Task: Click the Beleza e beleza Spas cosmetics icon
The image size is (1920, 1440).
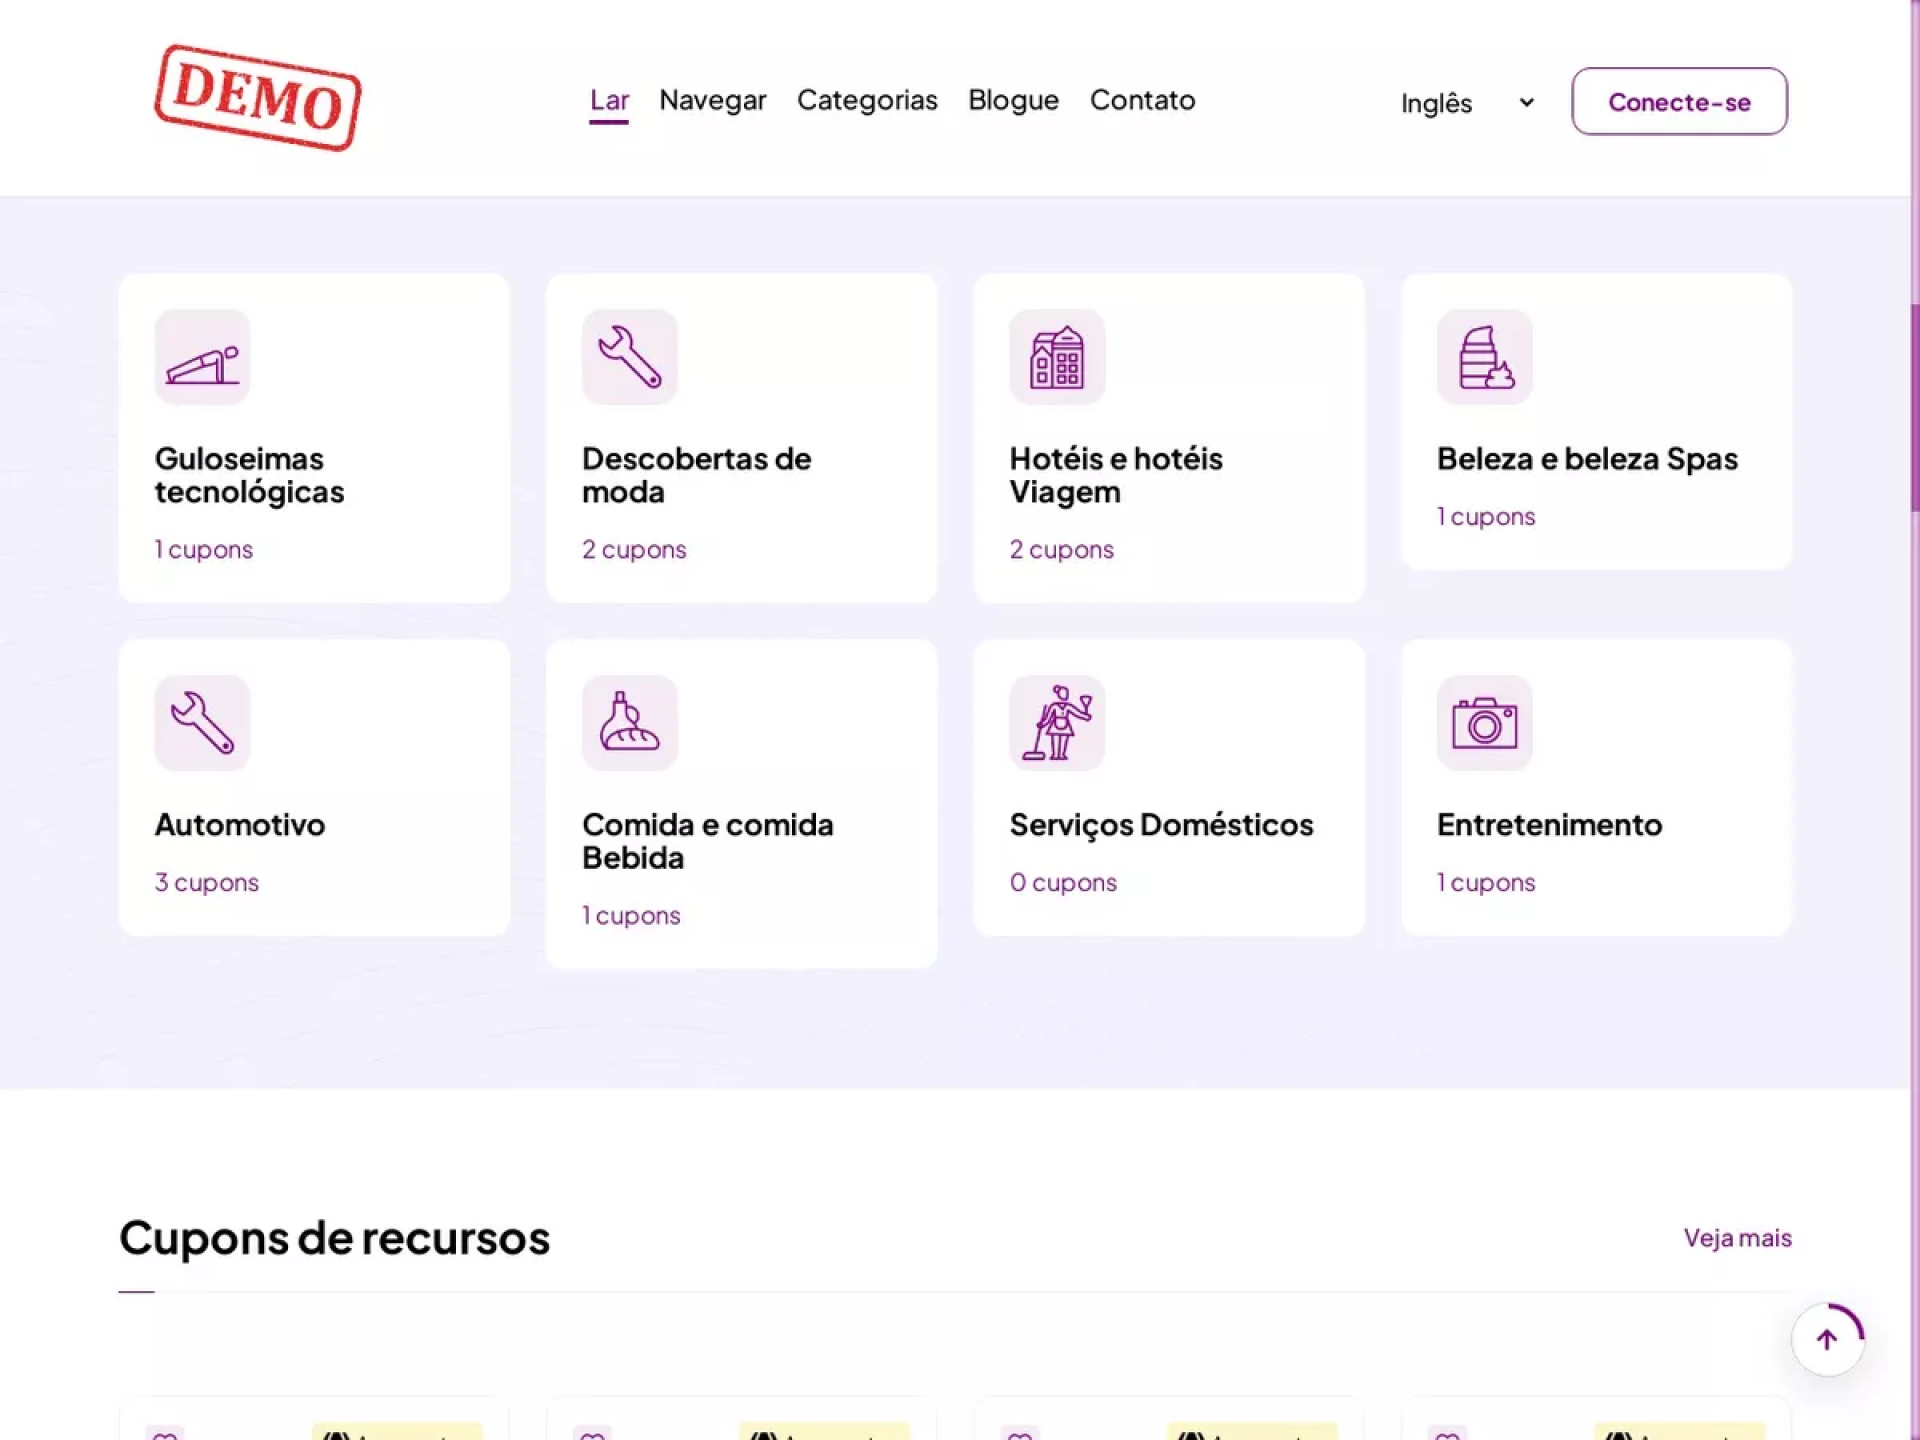Action: tap(1484, 357)
